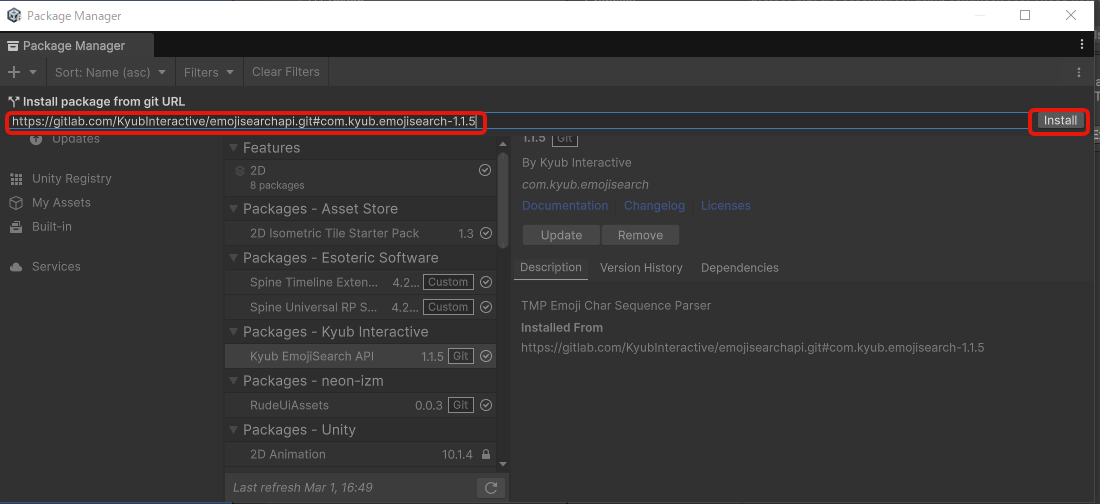
Task: Click the checkmark on Spine Universal RP row
Action: pyautogui.click(x=486, y=307)
